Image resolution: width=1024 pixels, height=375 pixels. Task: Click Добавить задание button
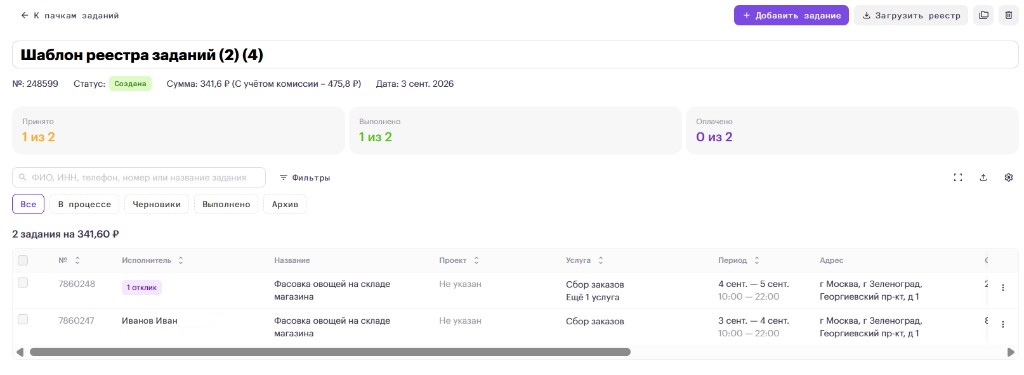792,15
